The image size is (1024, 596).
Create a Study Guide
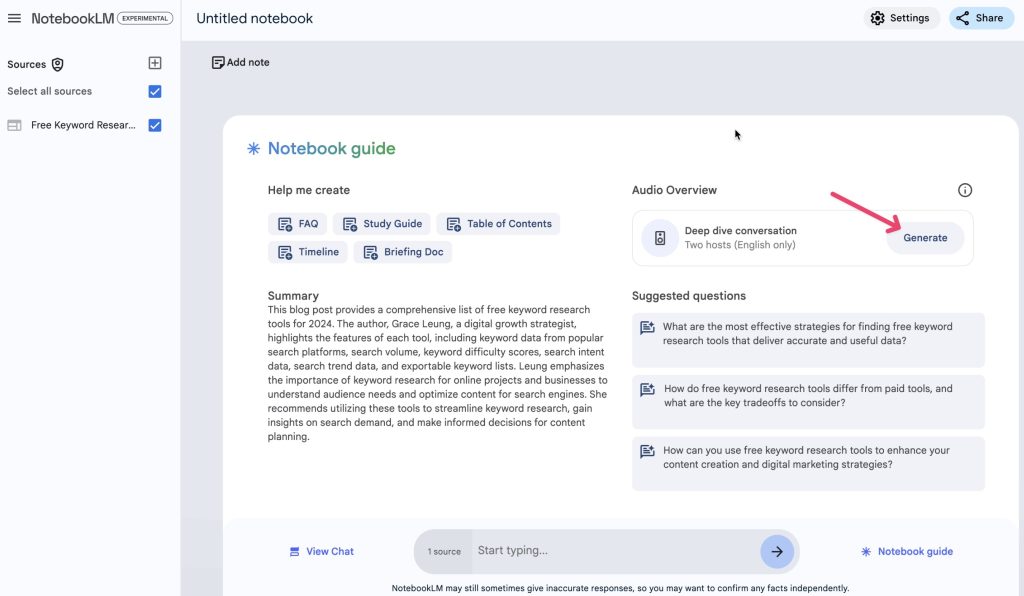click(382, 224)
